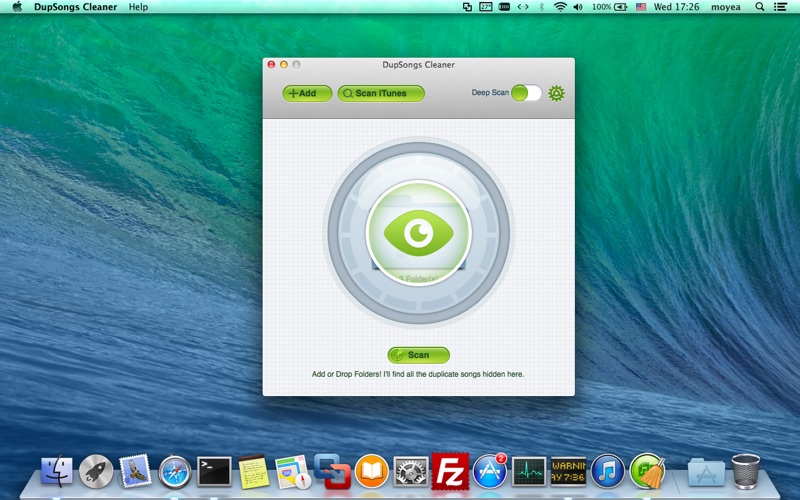This screenshot has height=500, width=800.
Task: Click the large green eye icon
Action: [x=418, y=233]
